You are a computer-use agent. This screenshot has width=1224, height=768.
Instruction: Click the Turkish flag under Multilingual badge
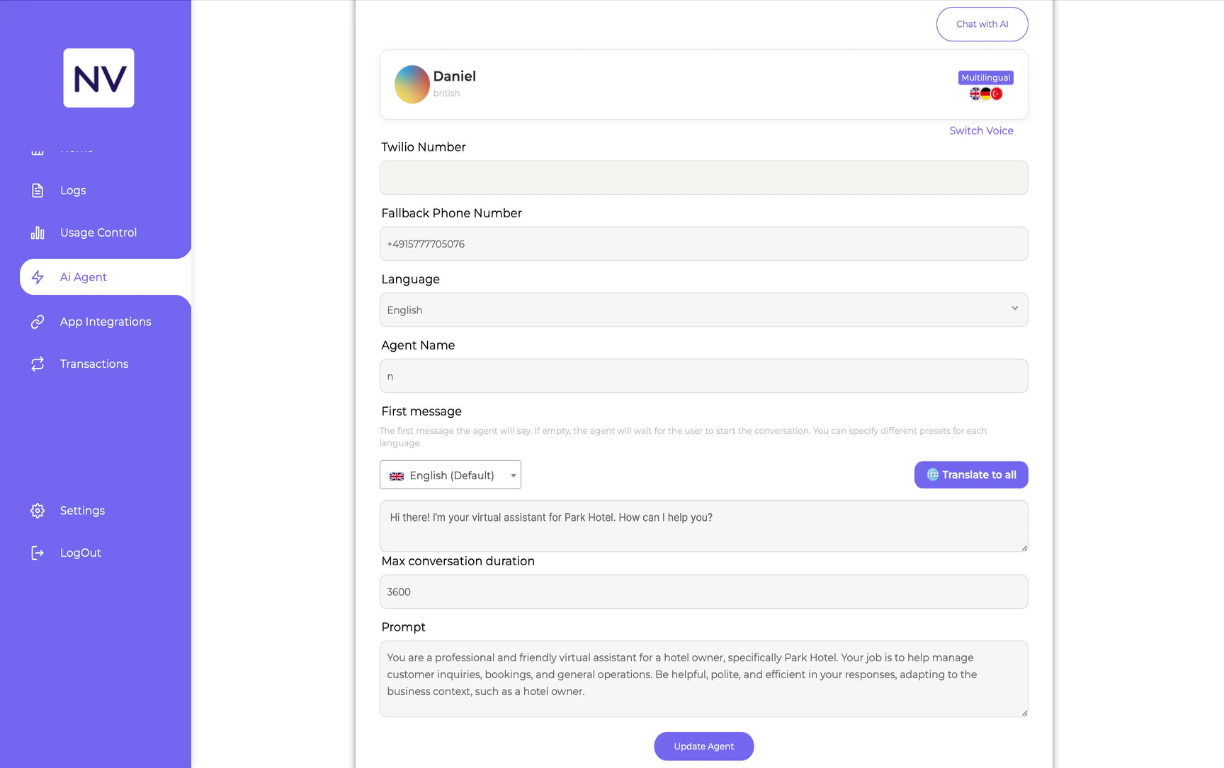997,93
